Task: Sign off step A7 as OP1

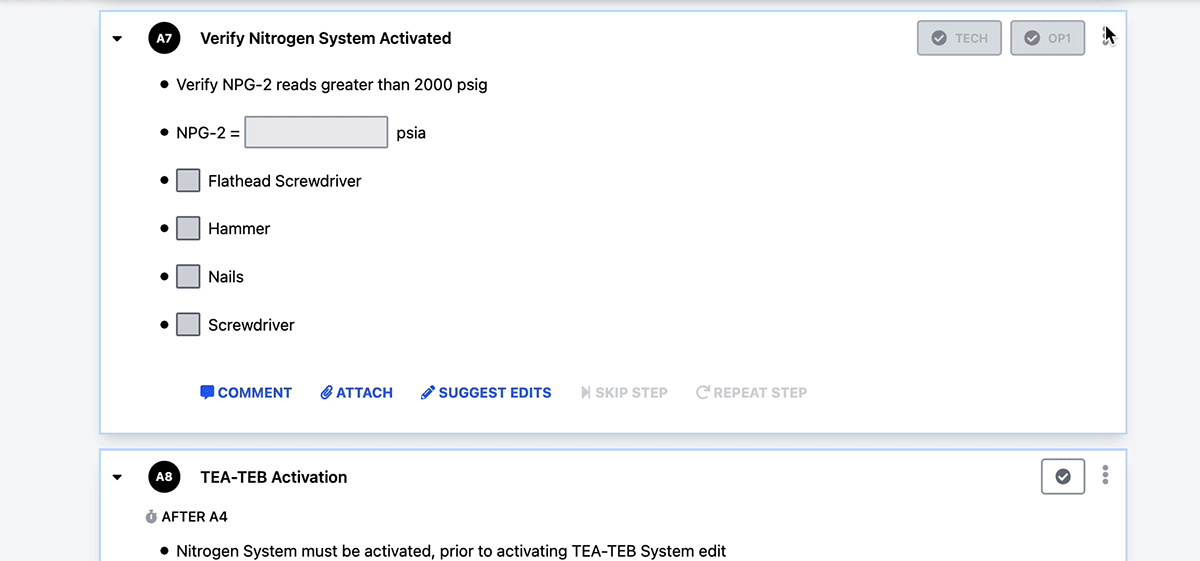Action: pos(1048,38)
